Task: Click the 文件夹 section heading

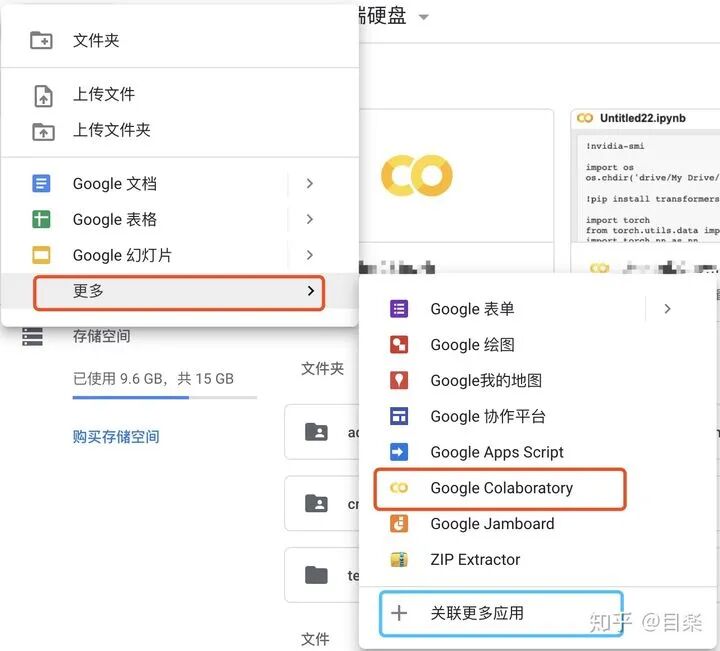Action: [x=322, y=369]
